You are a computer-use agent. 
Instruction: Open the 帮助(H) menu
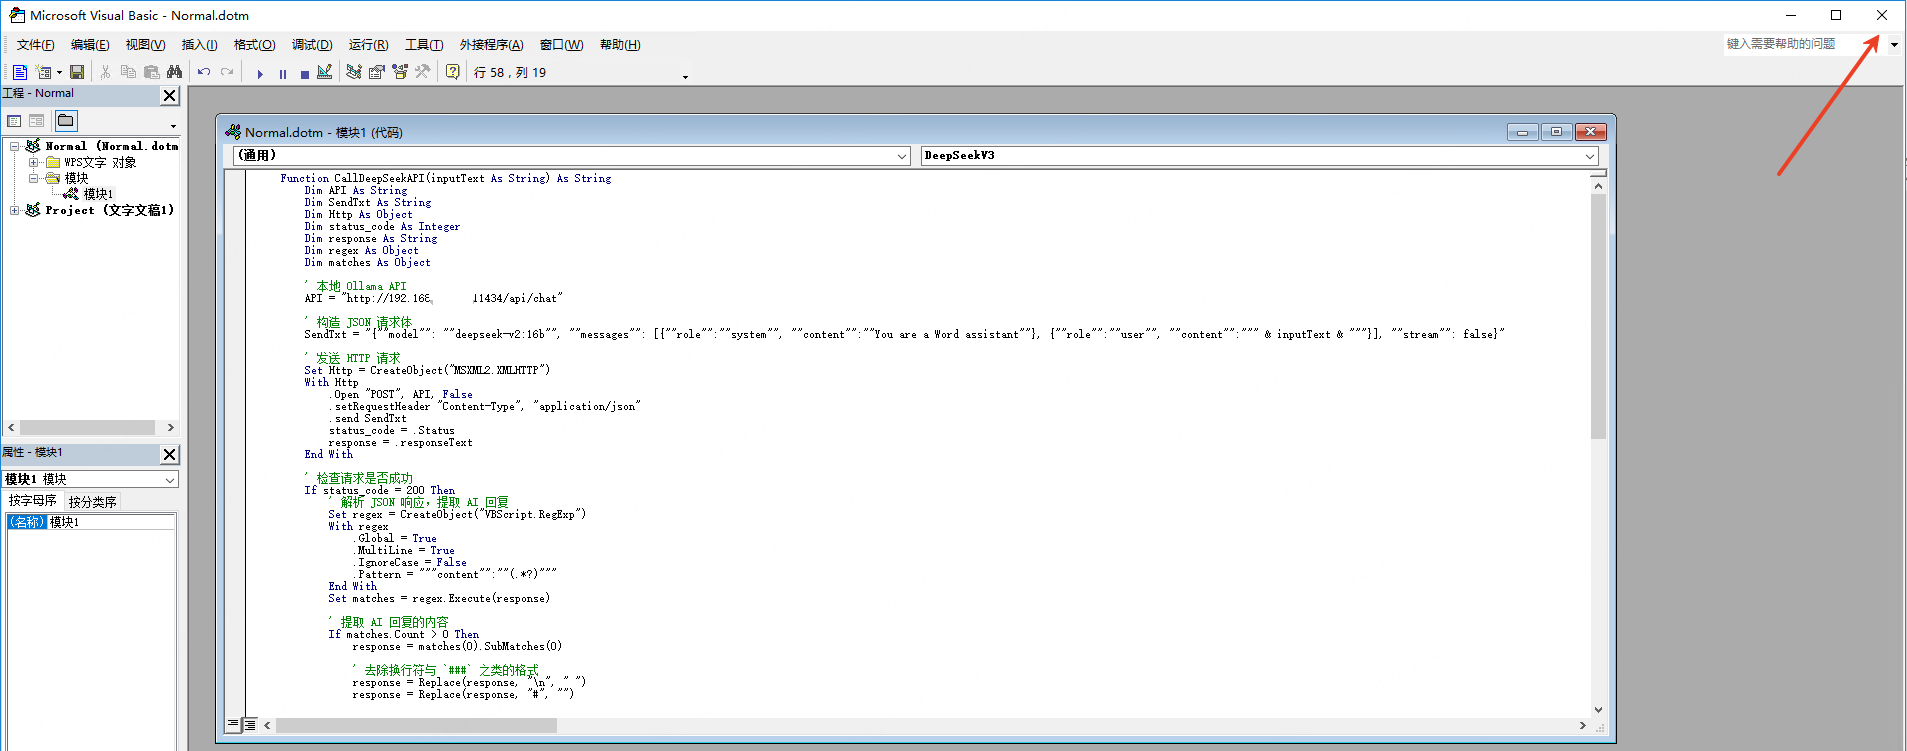coord(620,45)
